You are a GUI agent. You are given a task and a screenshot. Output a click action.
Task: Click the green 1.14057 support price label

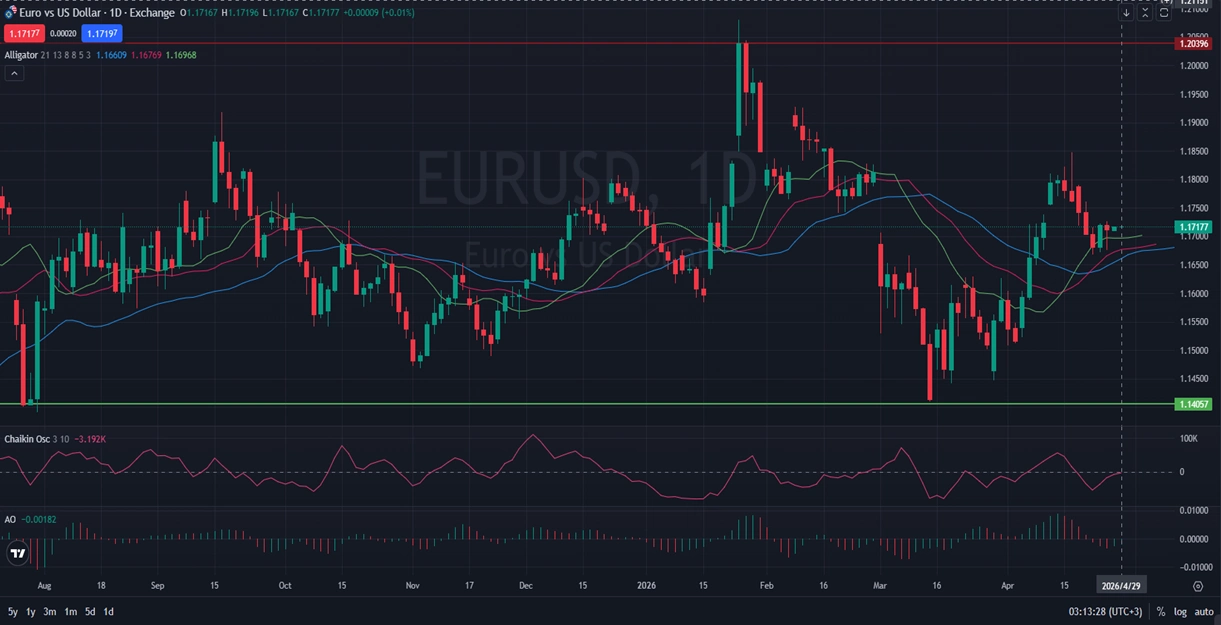tap(1194, 404)
